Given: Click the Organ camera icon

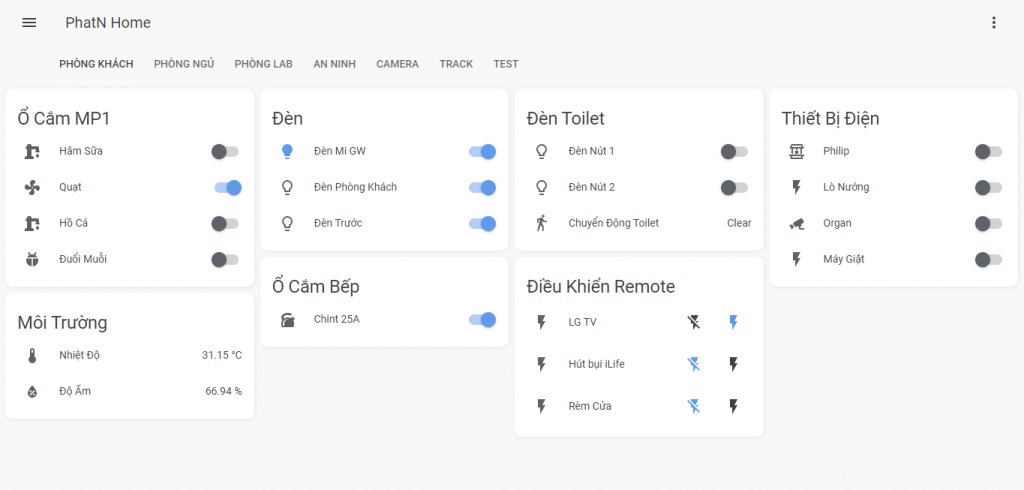Looking at the screenshot, I should 796,223.
